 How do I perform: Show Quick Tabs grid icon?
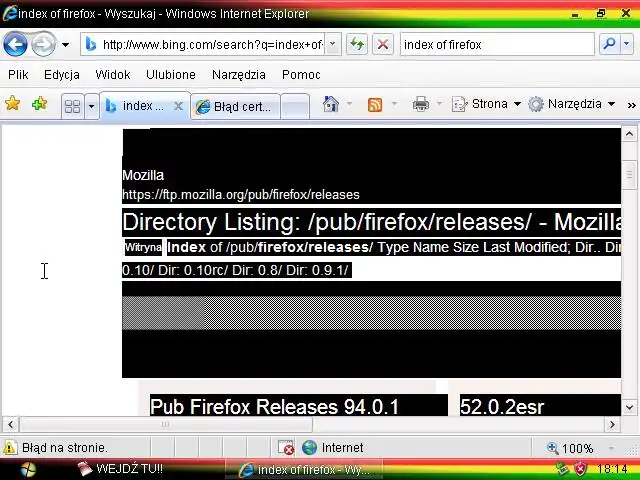click(x=73, y=107)
